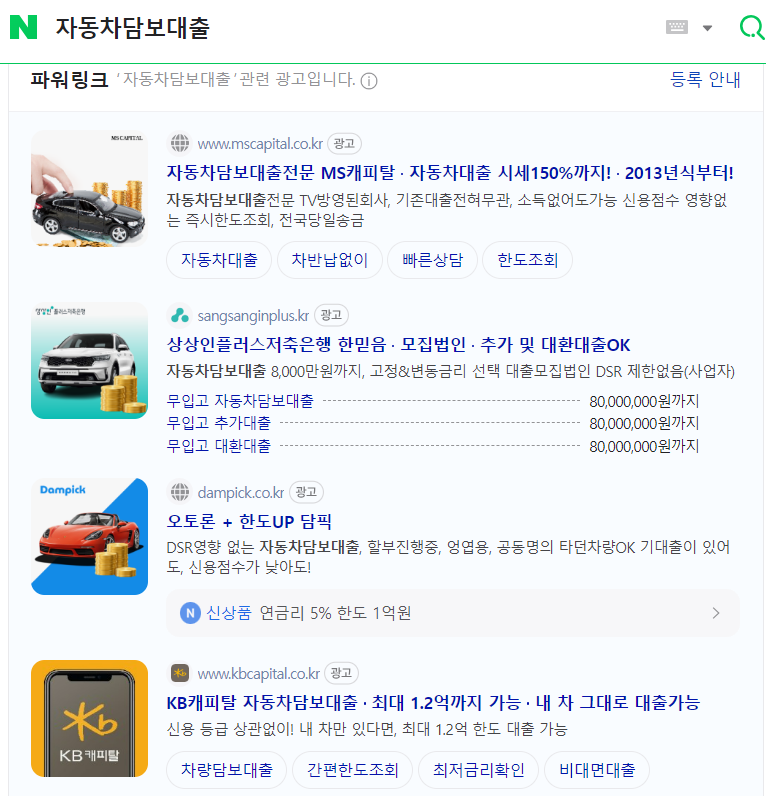Image resolution: width=766 pixels, height=796 pixels.
Task: Click the description mentioning 8,000만원까지
Action: [450, 372]
